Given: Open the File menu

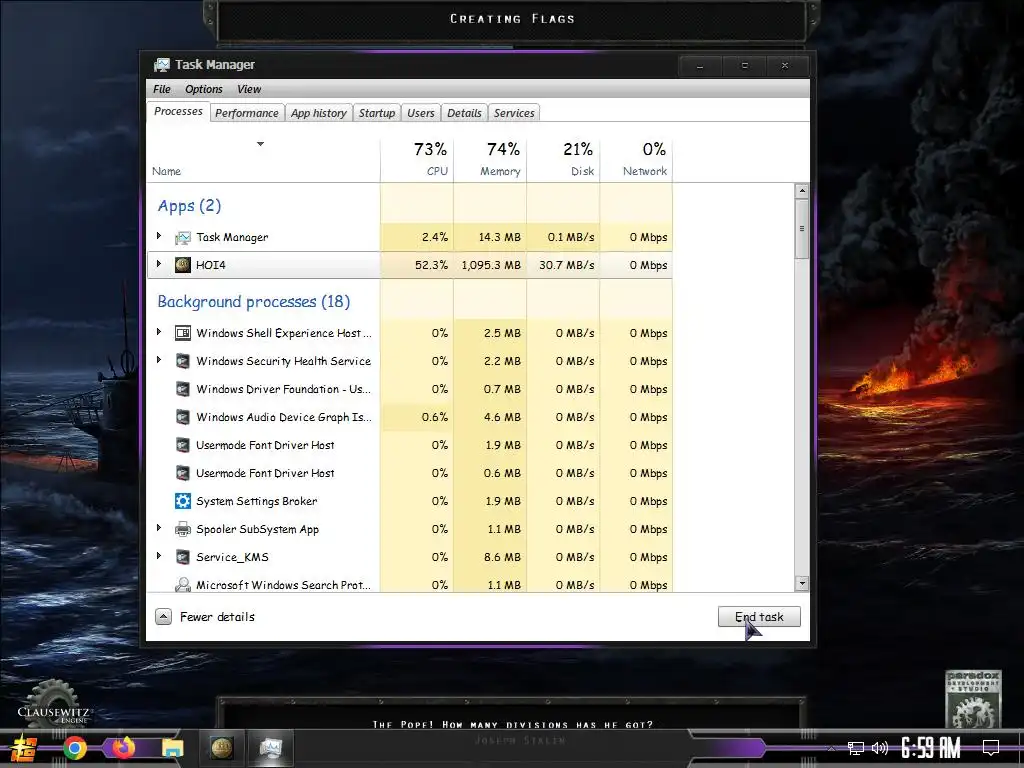Looking at the screenshot, I should [161, 89].
